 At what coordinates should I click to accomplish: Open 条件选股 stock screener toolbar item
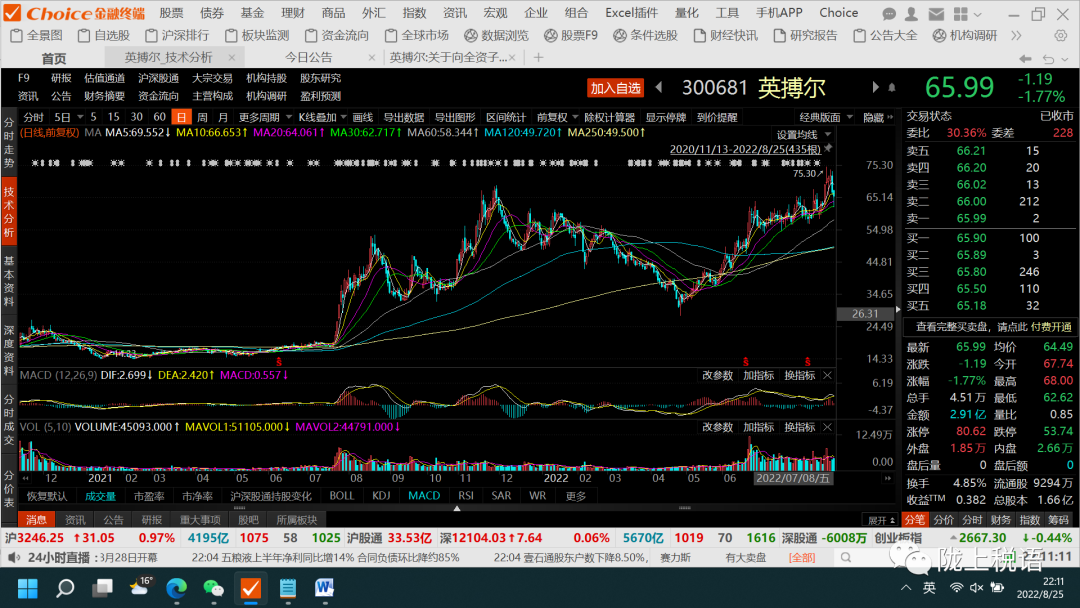(x=645, y=35)
